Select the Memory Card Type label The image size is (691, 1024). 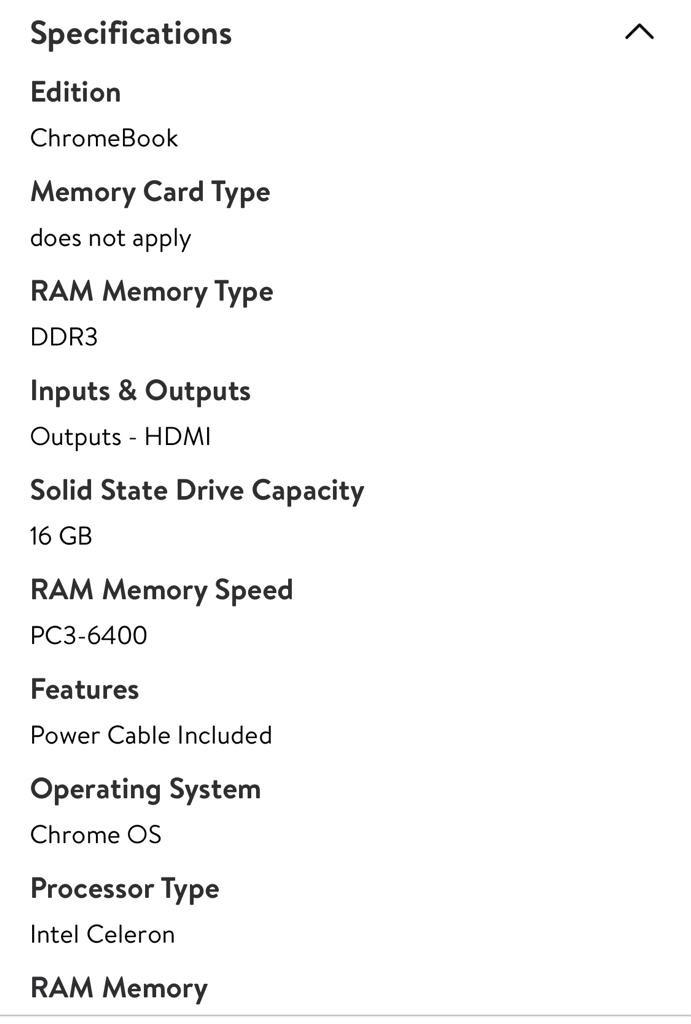(x=150, y=193)
